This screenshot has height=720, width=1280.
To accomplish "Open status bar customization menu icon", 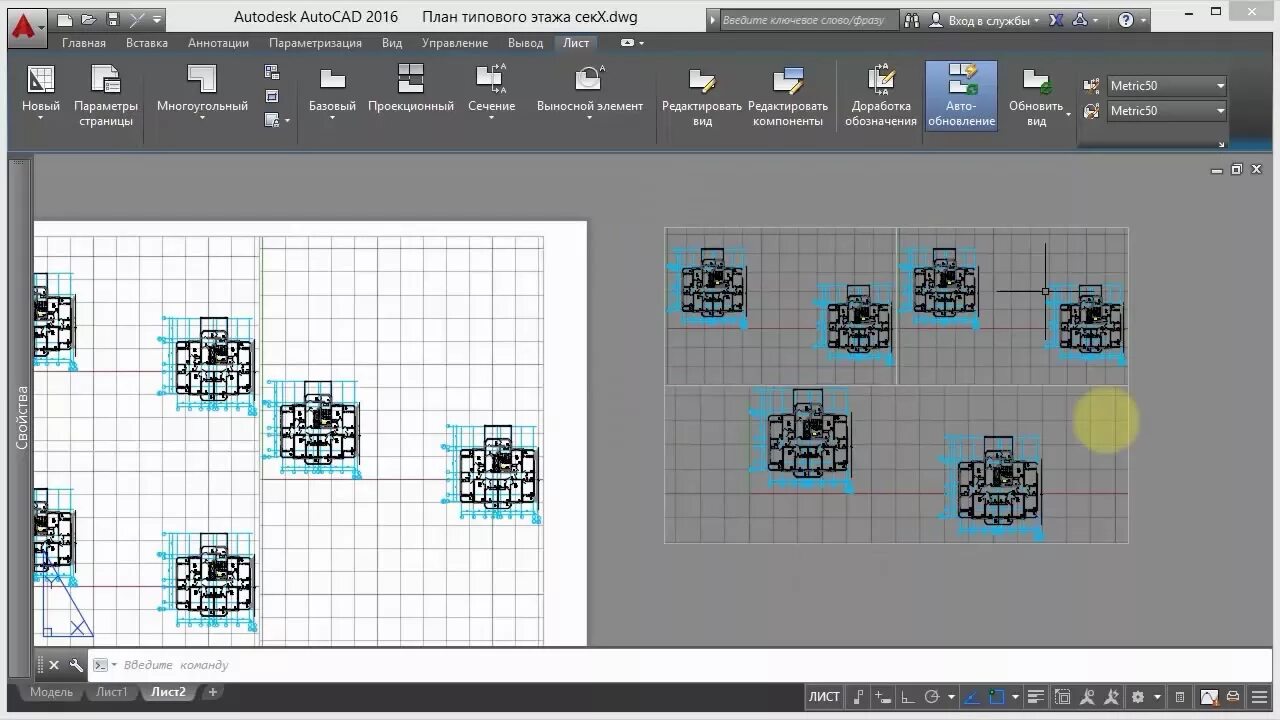I will pyautogui.click(x=1259, y=697).
